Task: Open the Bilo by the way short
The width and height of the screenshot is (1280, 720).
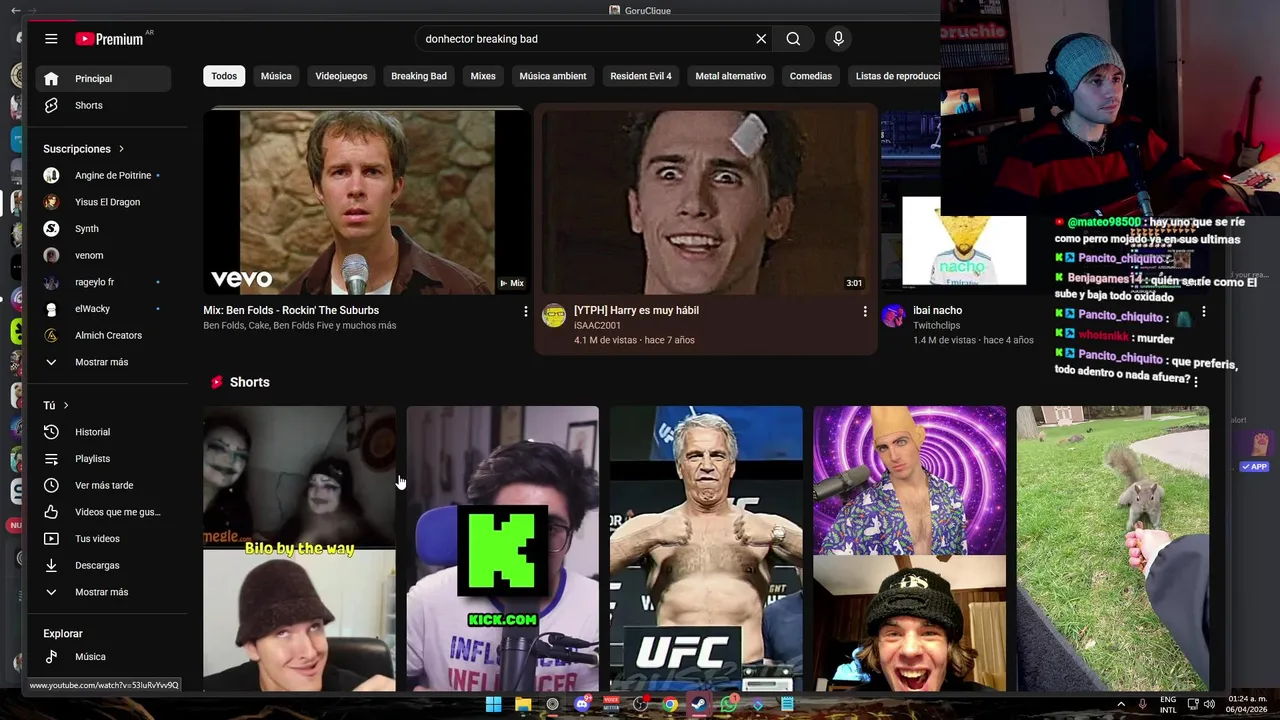Action: pyautogui.click(x=299, y=548)
